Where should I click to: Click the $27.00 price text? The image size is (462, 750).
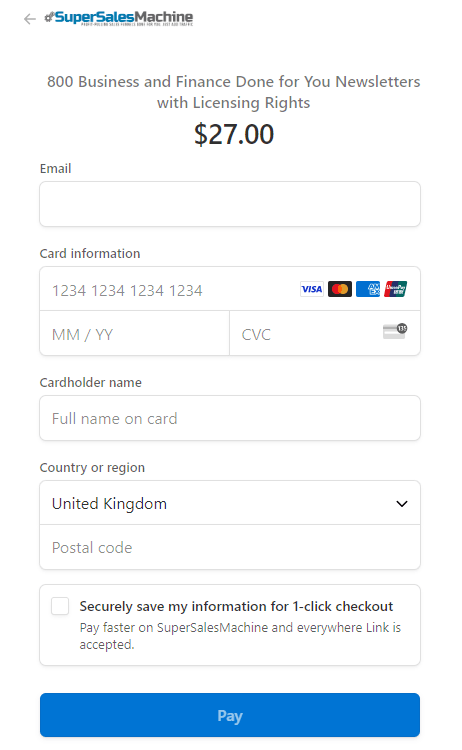(234, 134)
